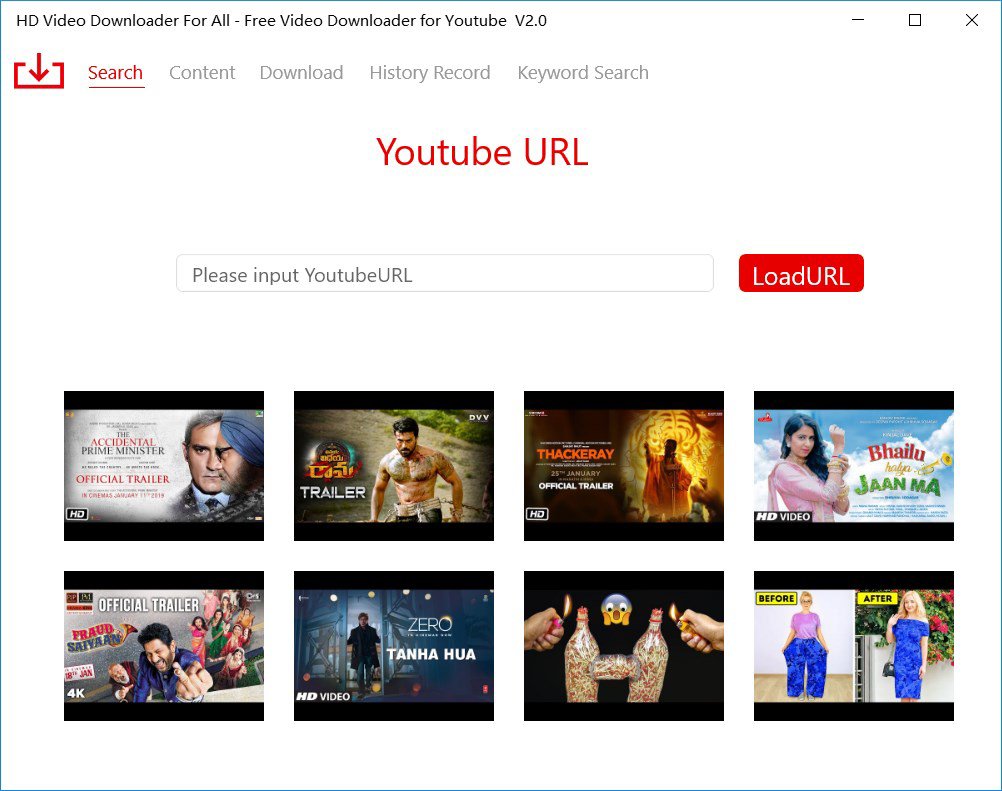Screen dimensions: 1002x791
Task: Click the application title bar text
Action: pos(283,20)
